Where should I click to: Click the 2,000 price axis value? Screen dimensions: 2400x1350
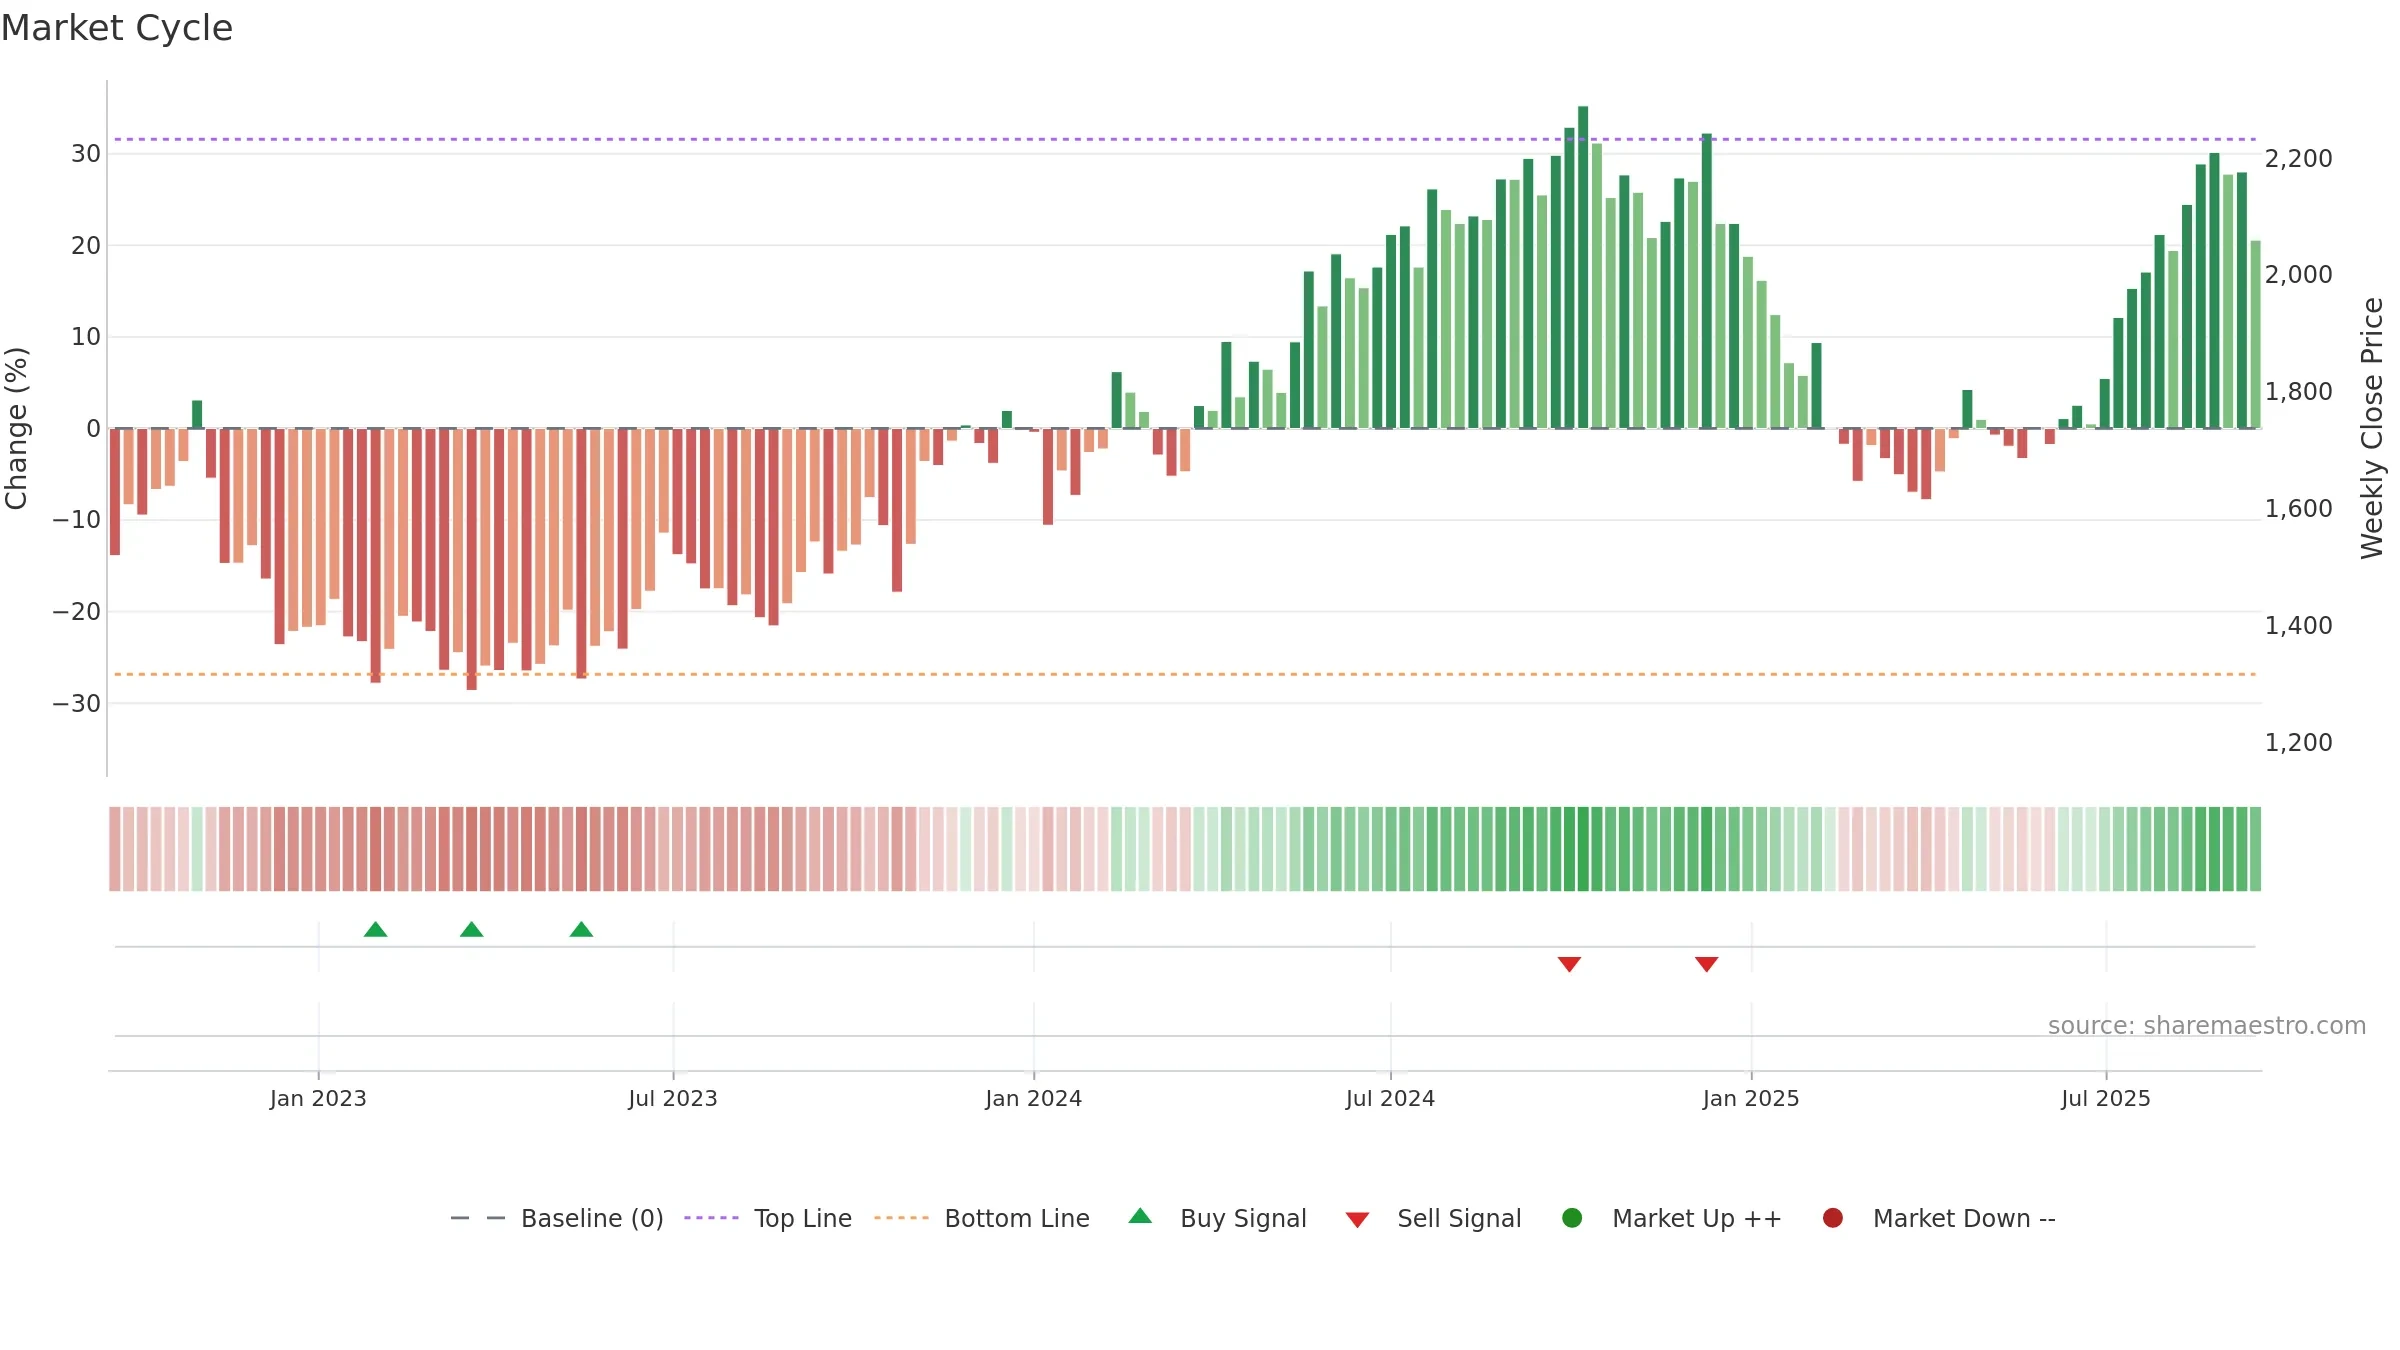2299,274
